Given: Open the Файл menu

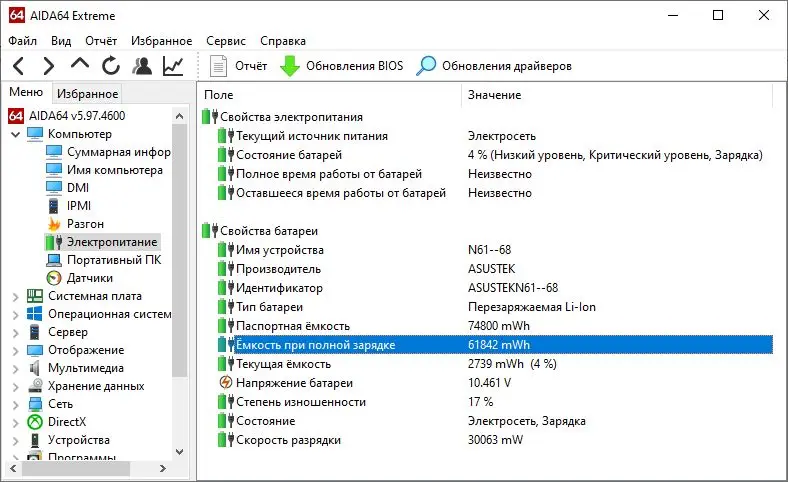Looking at the screenshot, I should 22,41.
